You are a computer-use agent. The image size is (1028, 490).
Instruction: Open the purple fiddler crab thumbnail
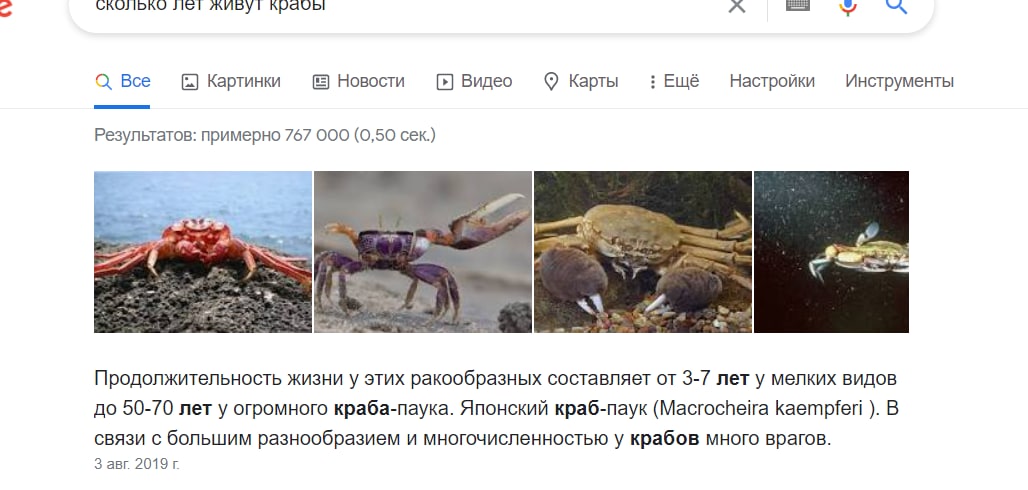[423, 252]
